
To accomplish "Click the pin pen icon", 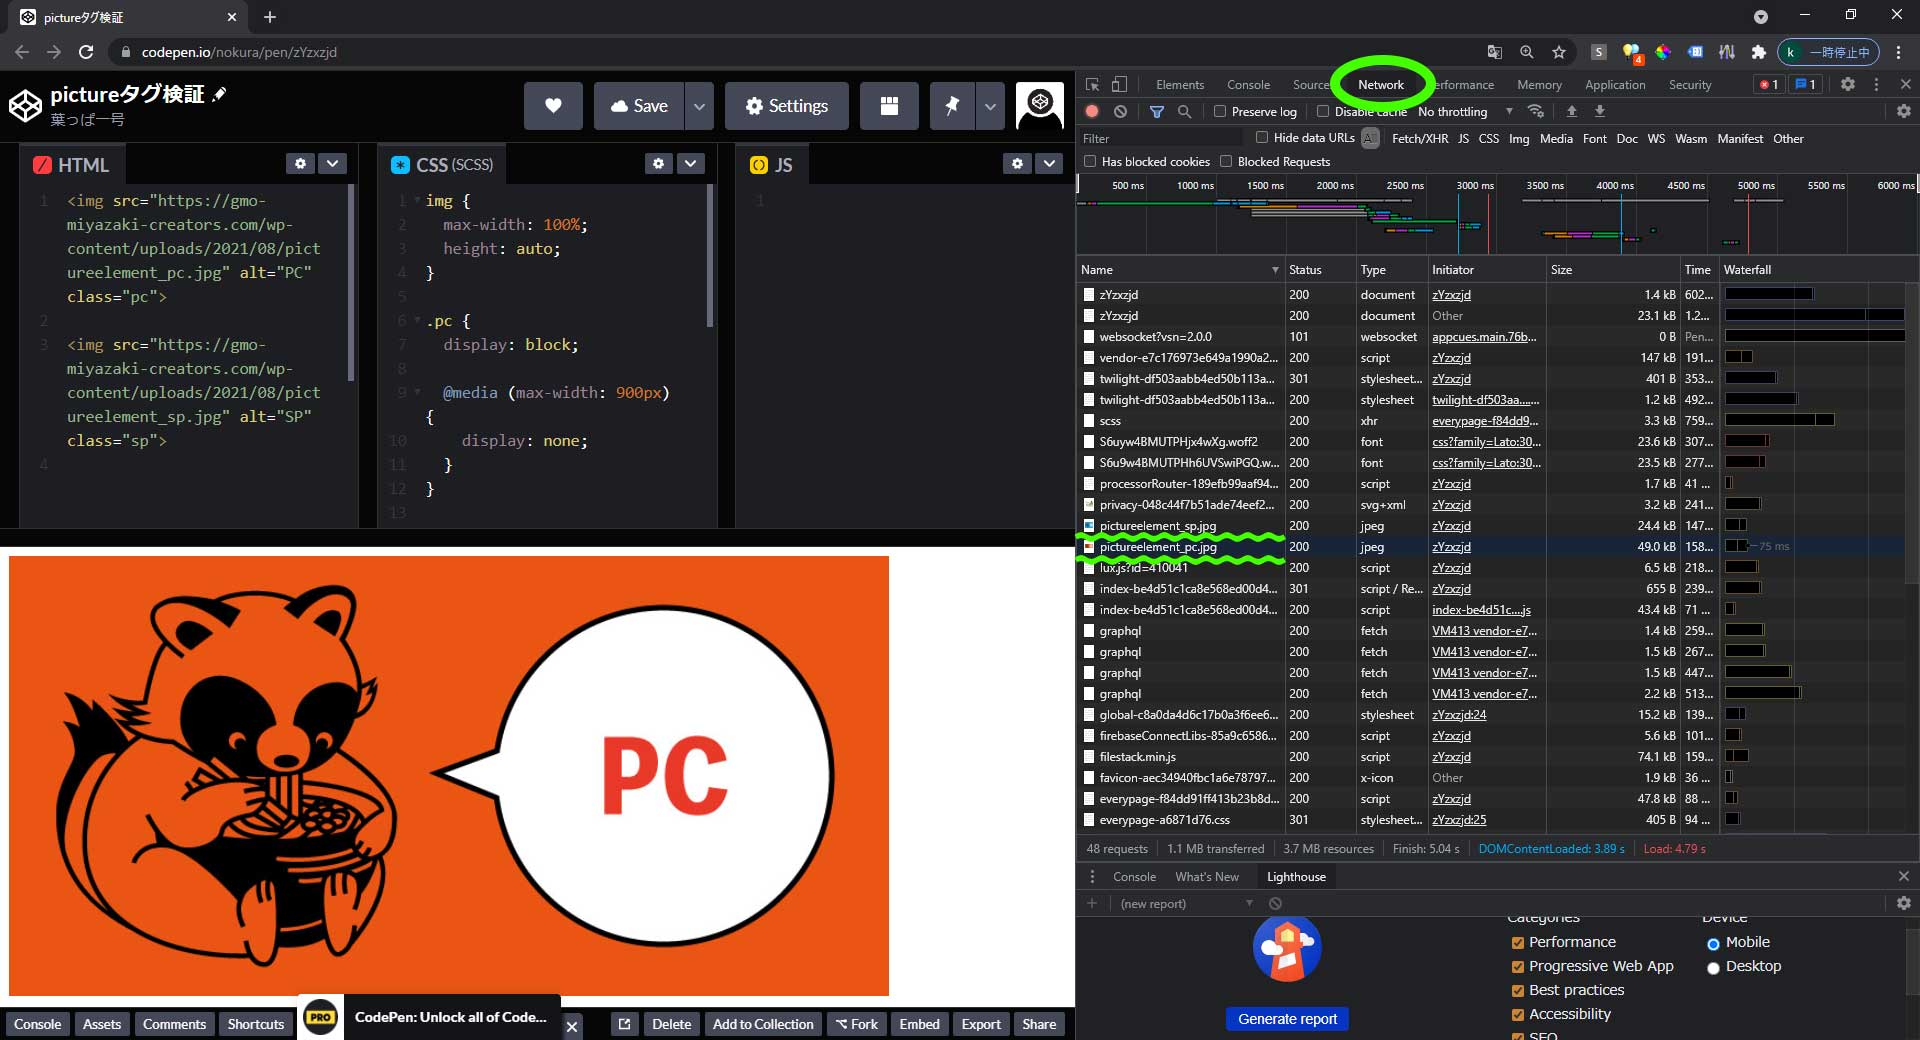I will [x=952, y=106].
